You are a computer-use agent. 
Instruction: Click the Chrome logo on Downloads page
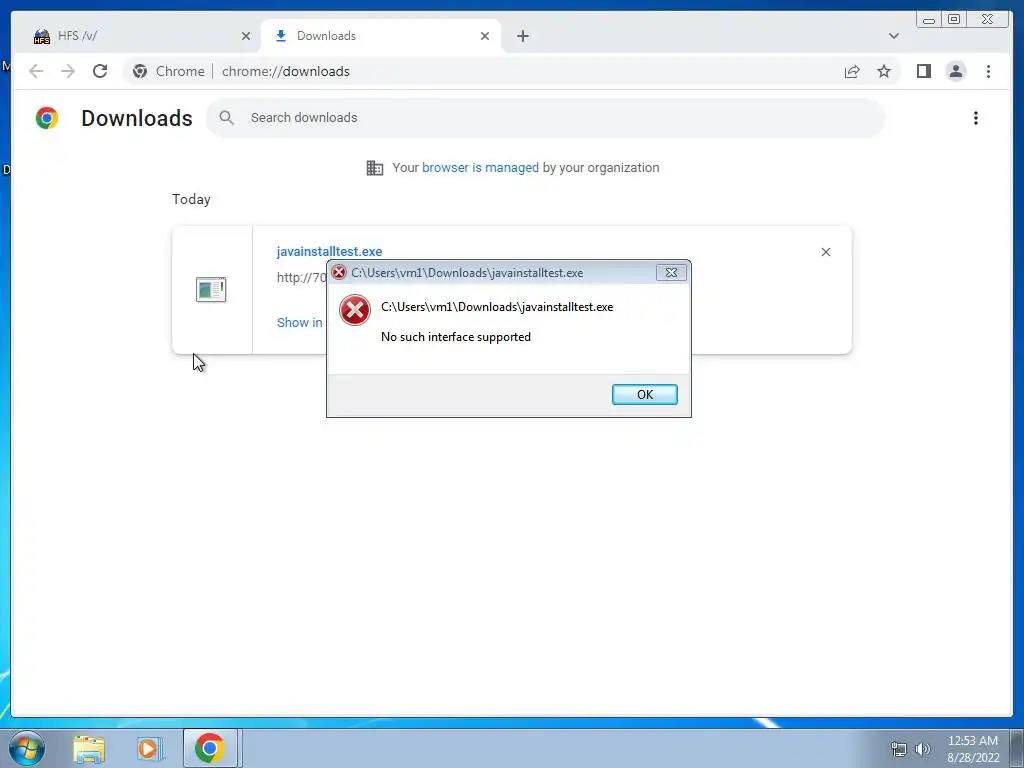pos(47,118)
